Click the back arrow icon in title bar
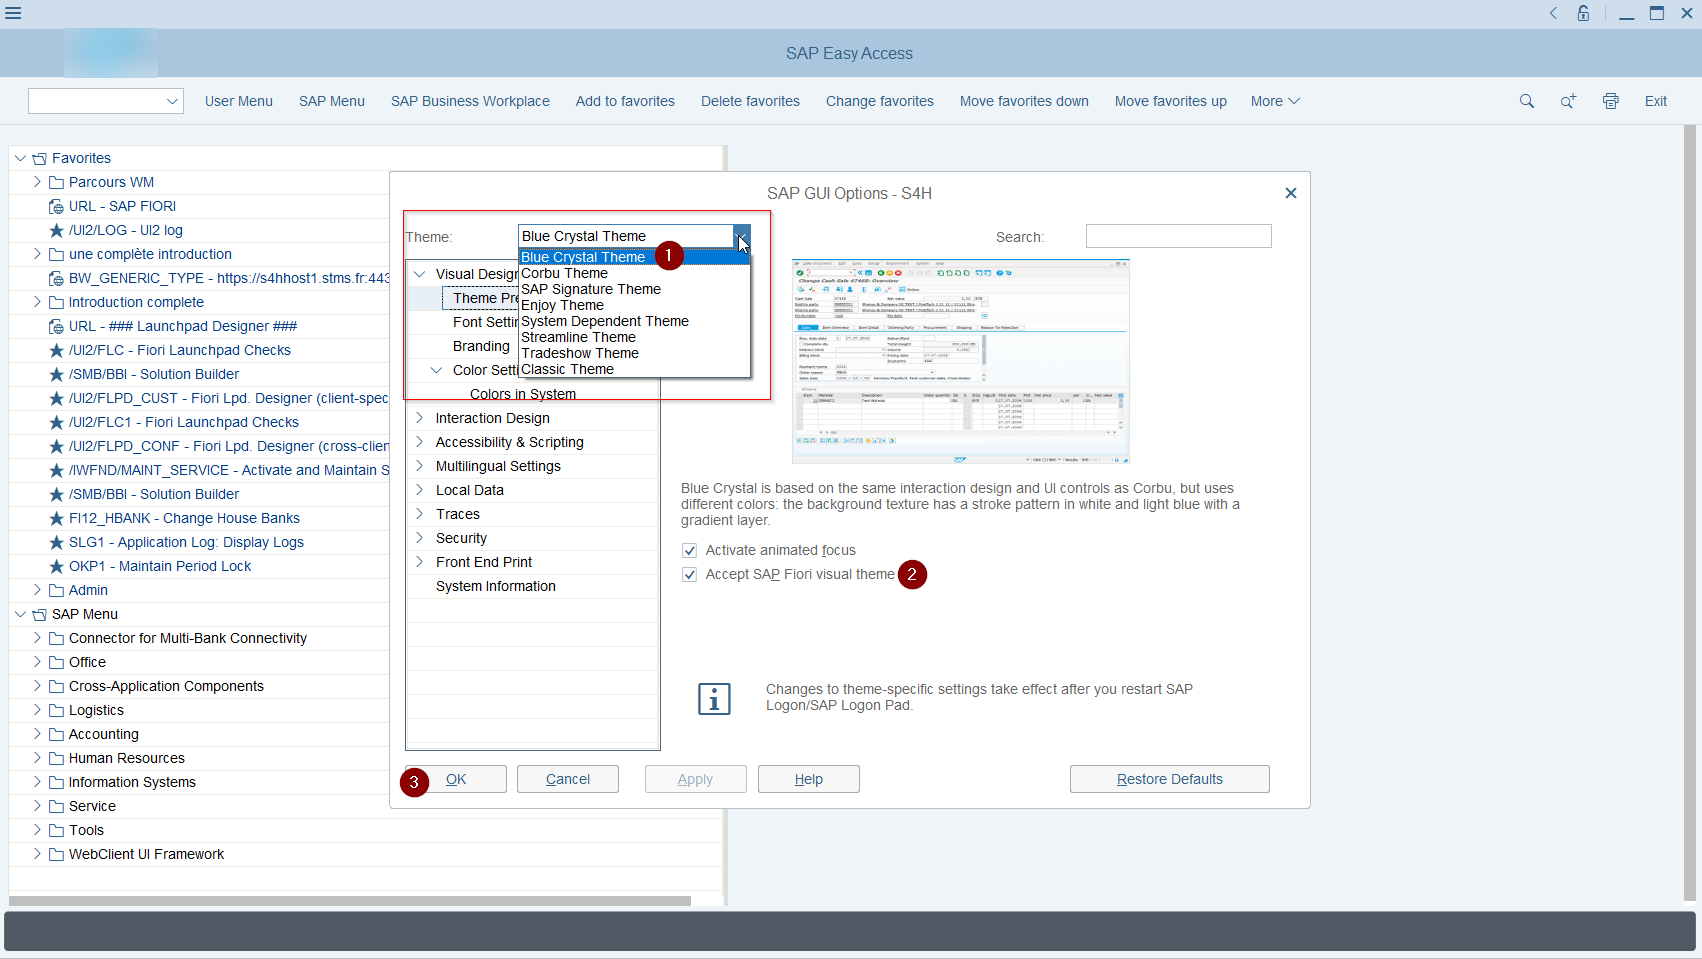 1553,13
